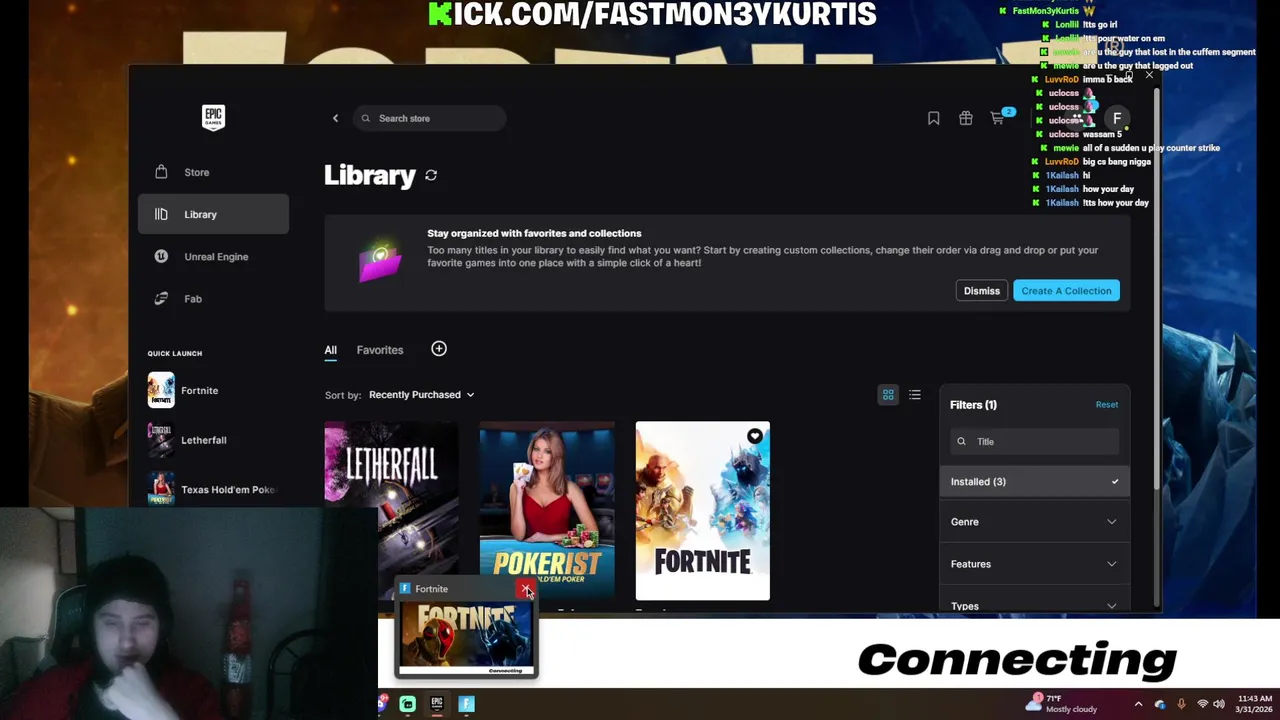
Task: Open Unreal Engine in the sidebar
Action: (213, 256)
